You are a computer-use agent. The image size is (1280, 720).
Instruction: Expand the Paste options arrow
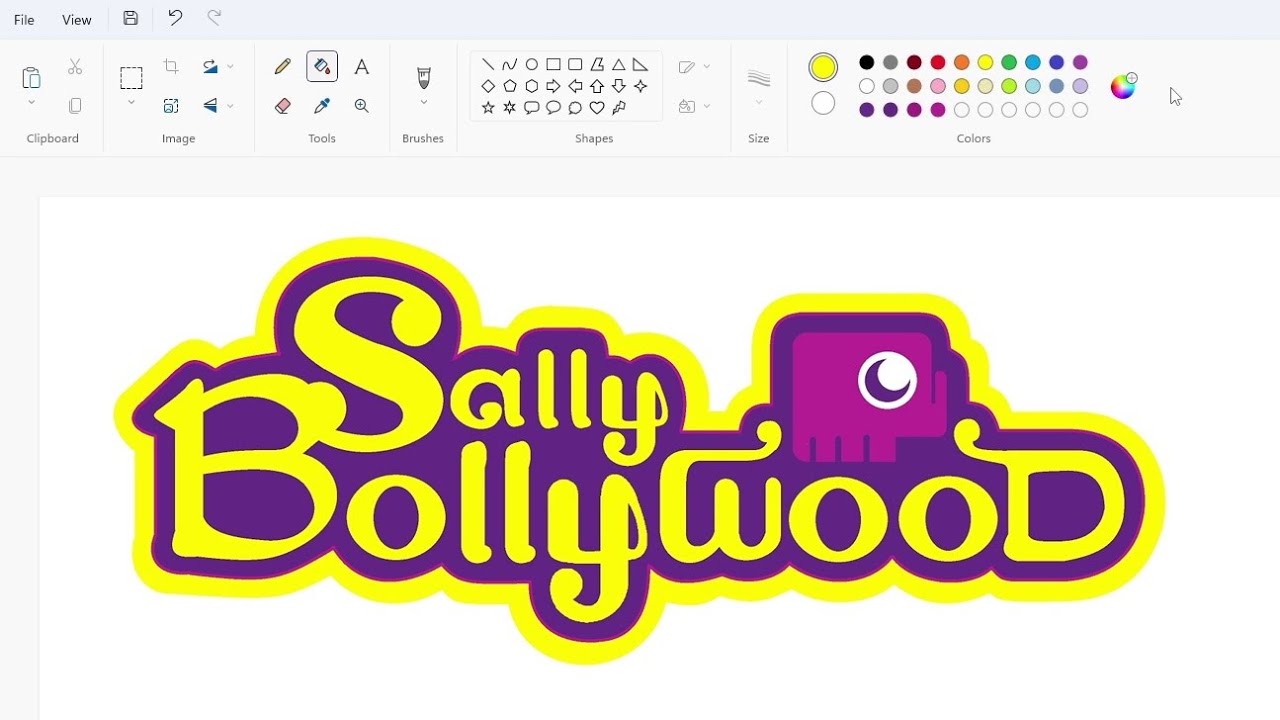pyautogui.click(x=31, y=103)
